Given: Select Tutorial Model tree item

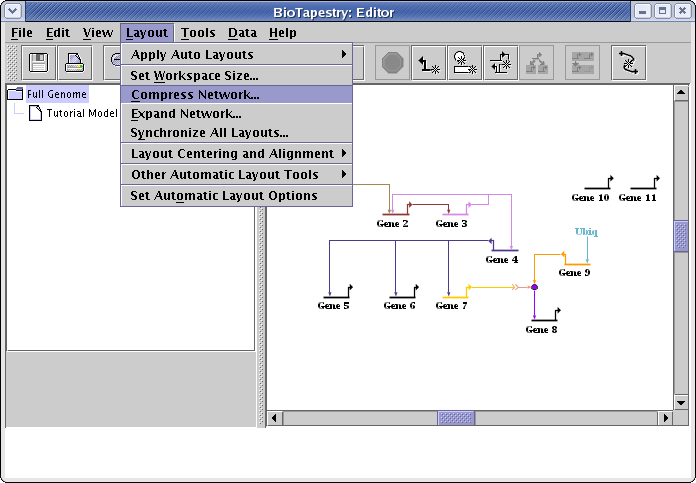Looking at the screenshot, I should 82,113.
